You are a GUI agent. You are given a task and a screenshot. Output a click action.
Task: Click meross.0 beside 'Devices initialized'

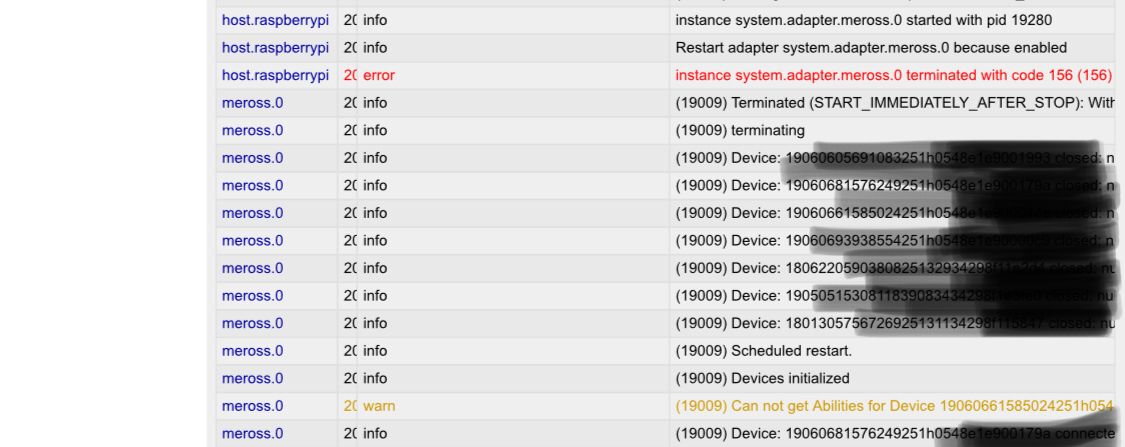(253, 378)
